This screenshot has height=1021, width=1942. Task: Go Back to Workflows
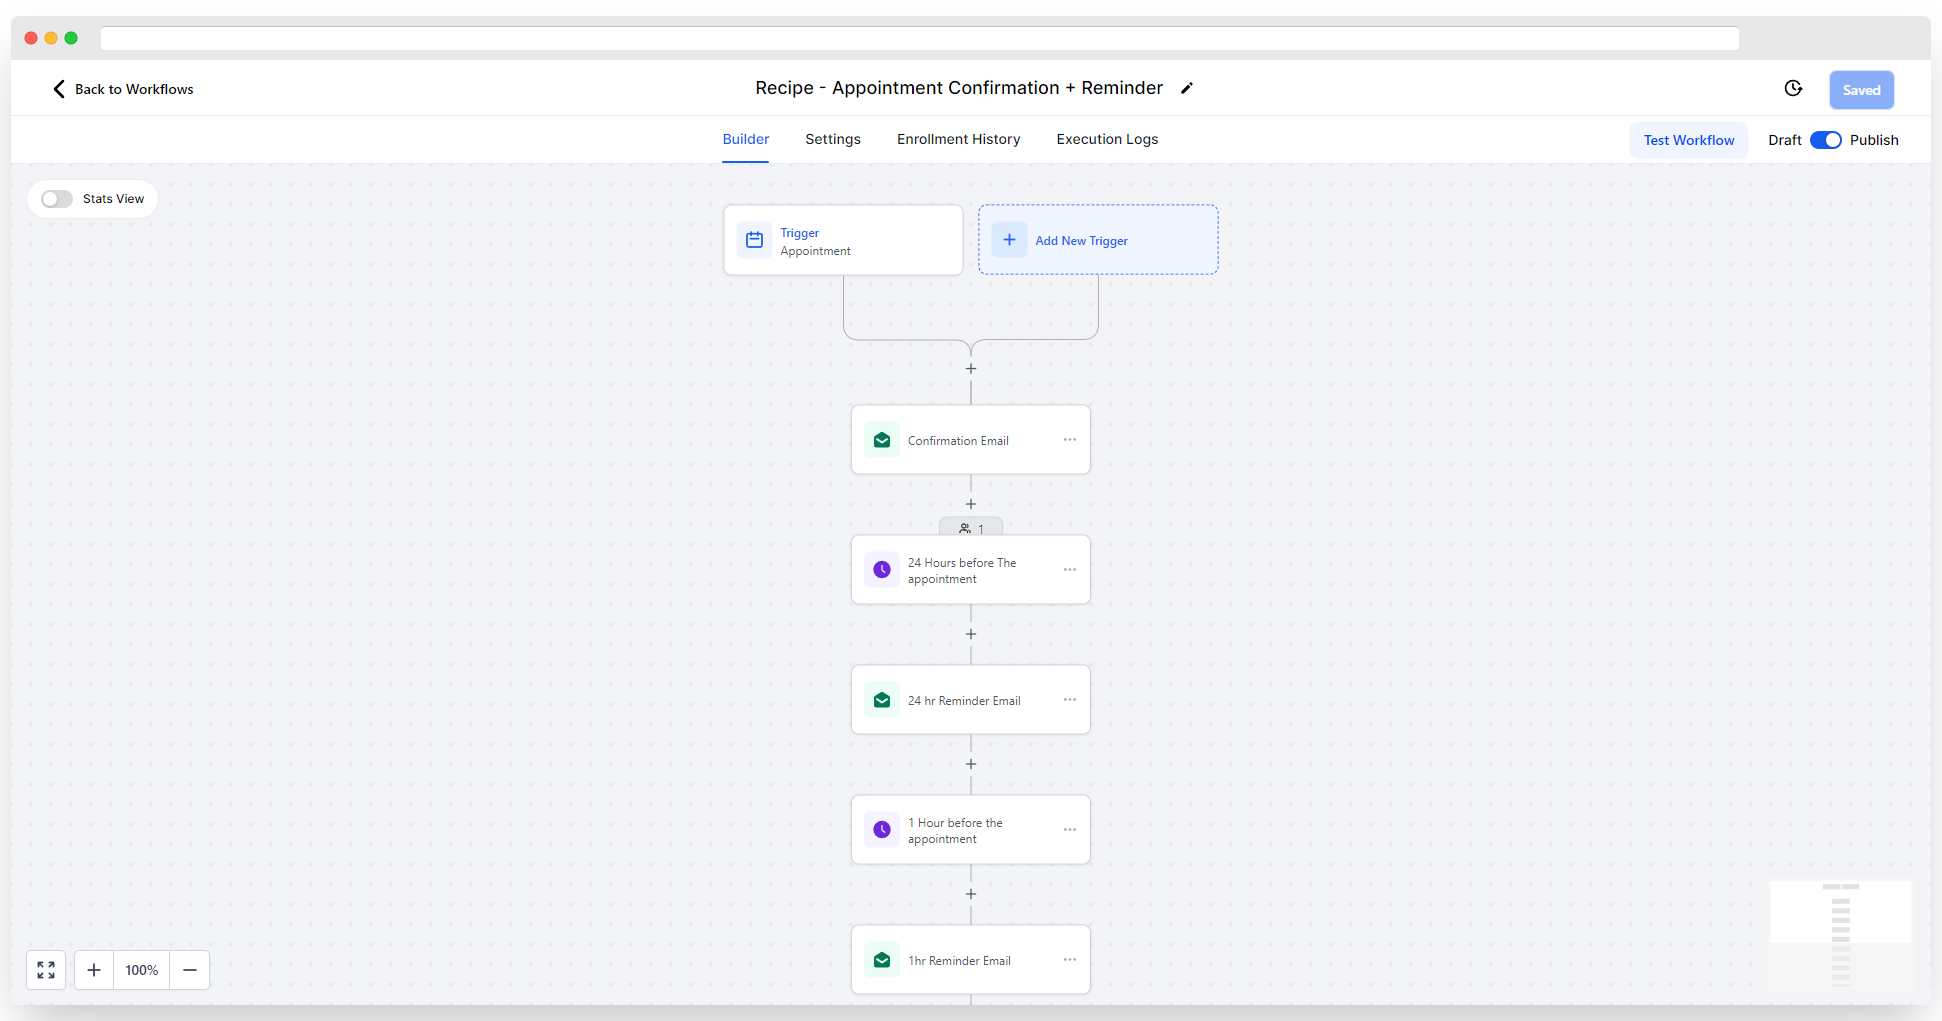(123, 89)
